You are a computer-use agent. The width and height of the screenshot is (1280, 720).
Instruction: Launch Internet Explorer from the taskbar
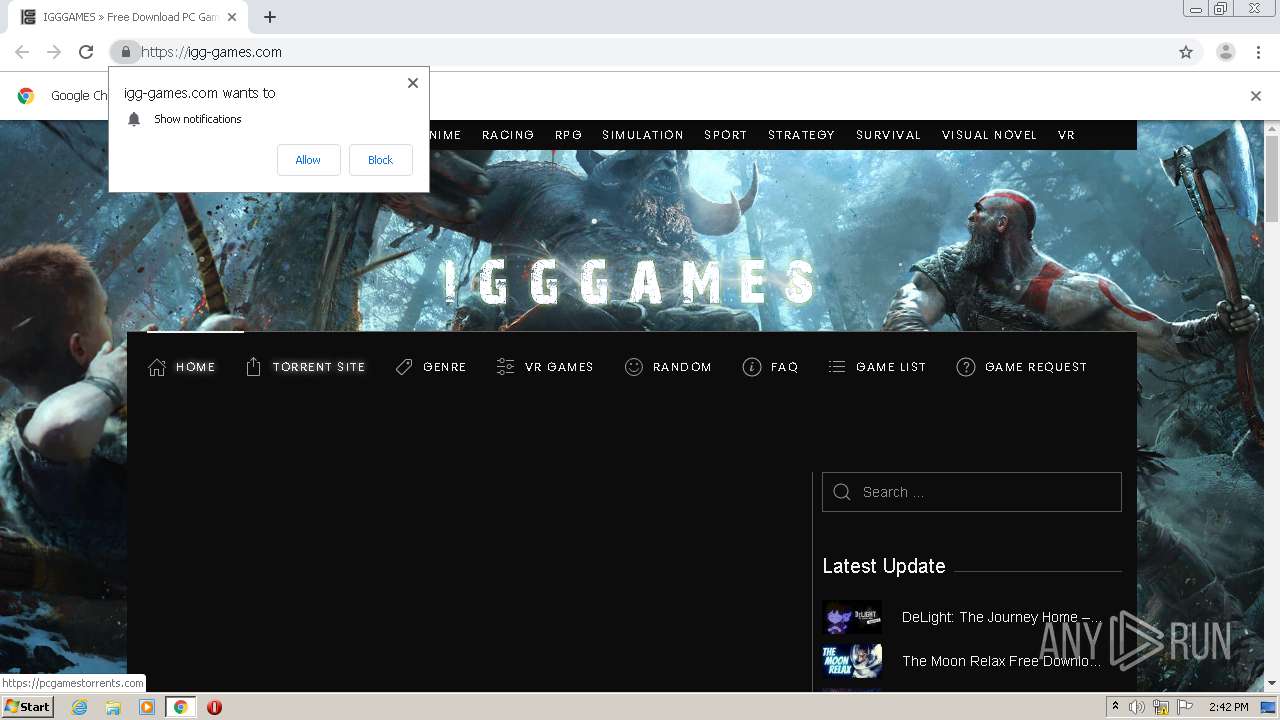pos(79,707)
